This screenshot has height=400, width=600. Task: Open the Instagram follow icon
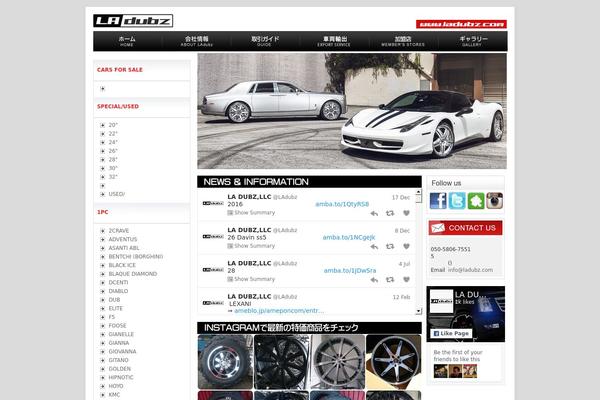click(x=494, y=201)
